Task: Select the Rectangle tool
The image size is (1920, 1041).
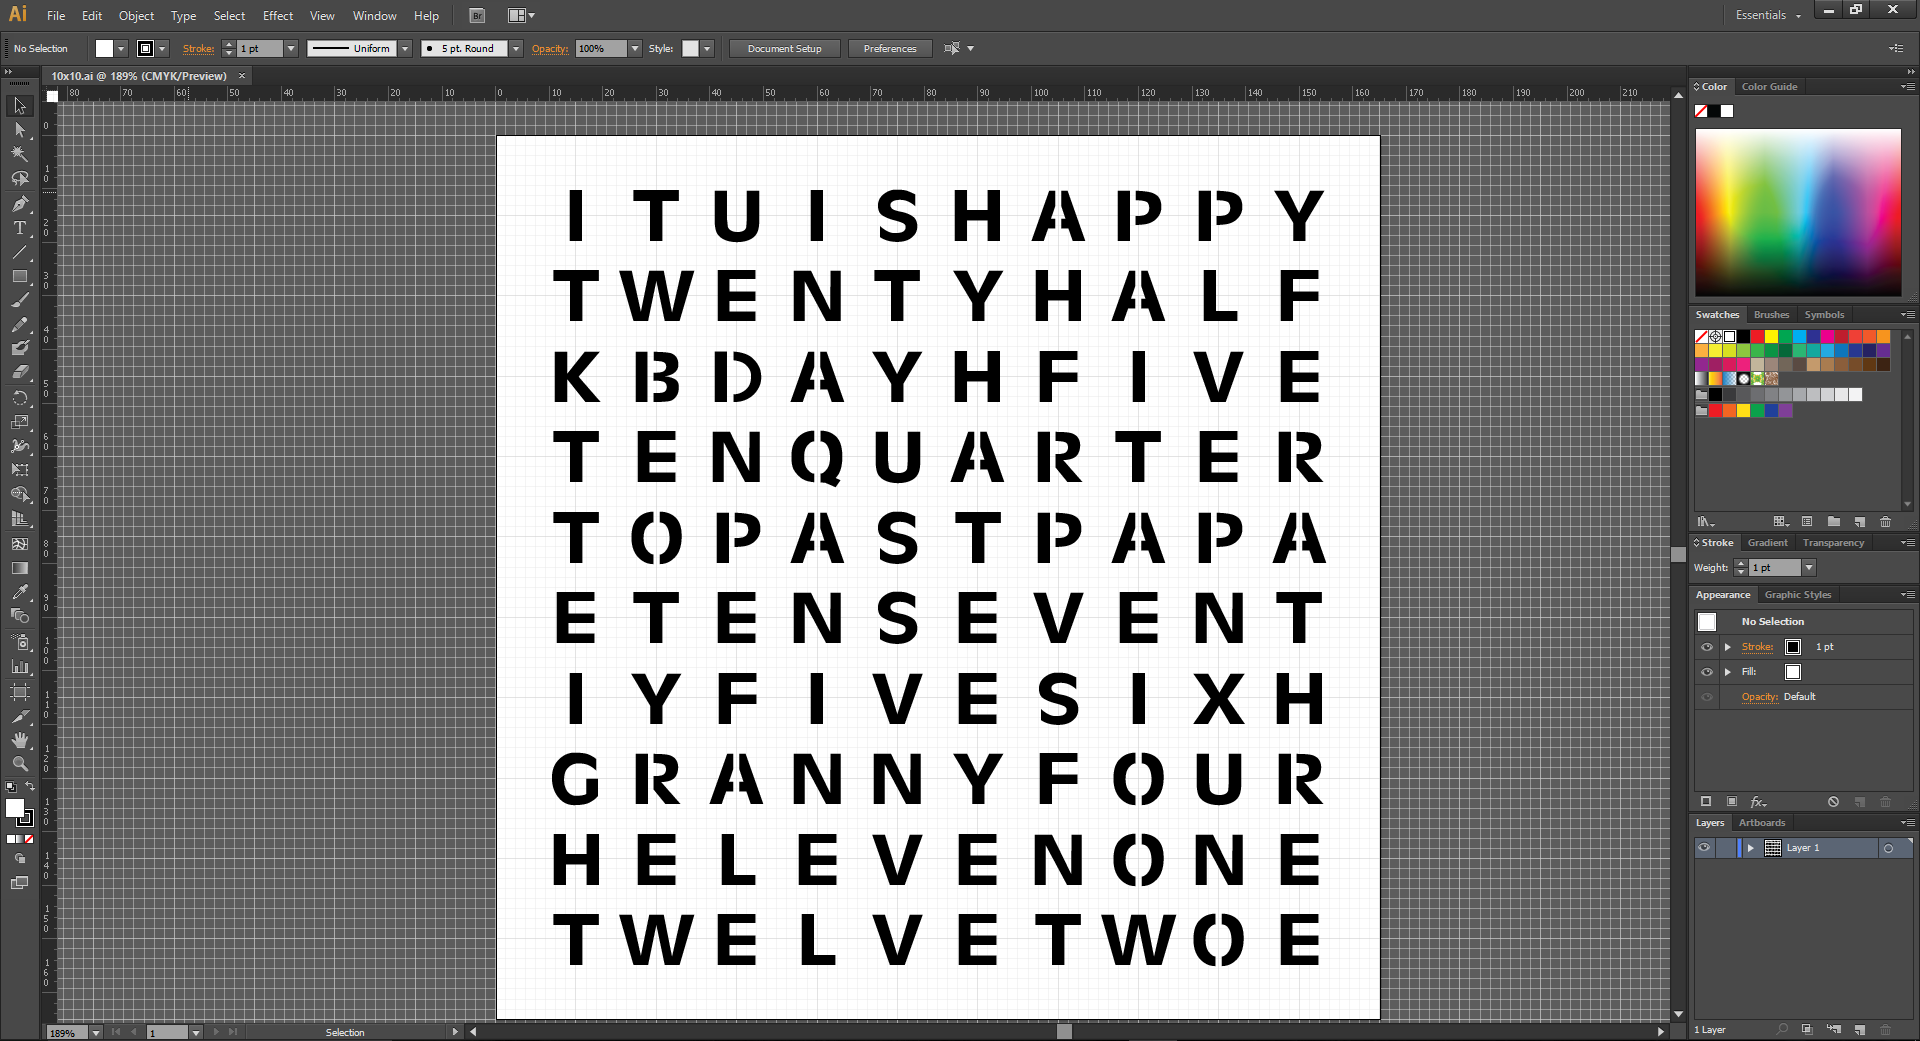Action: [x=20, y=277]
